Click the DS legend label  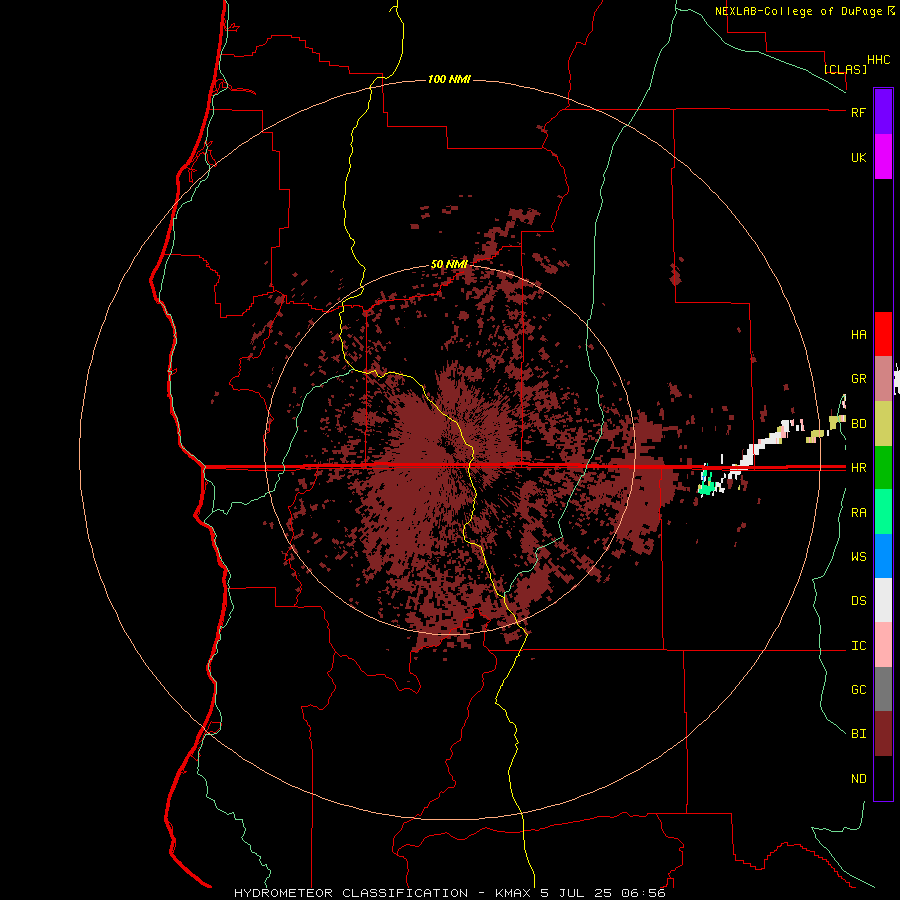[x=858, y=600]
